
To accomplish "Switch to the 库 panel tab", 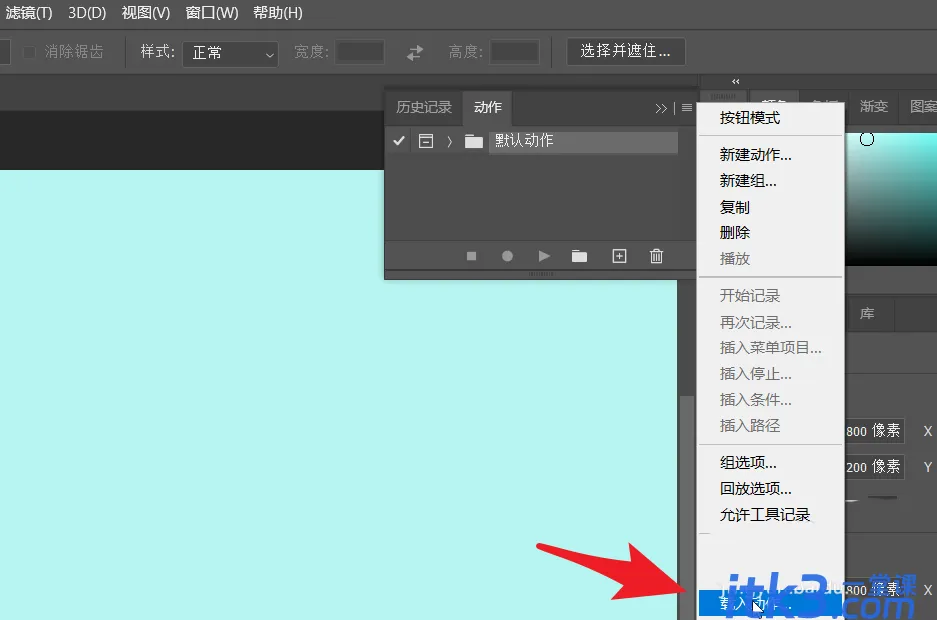I will tap(867, 314).
